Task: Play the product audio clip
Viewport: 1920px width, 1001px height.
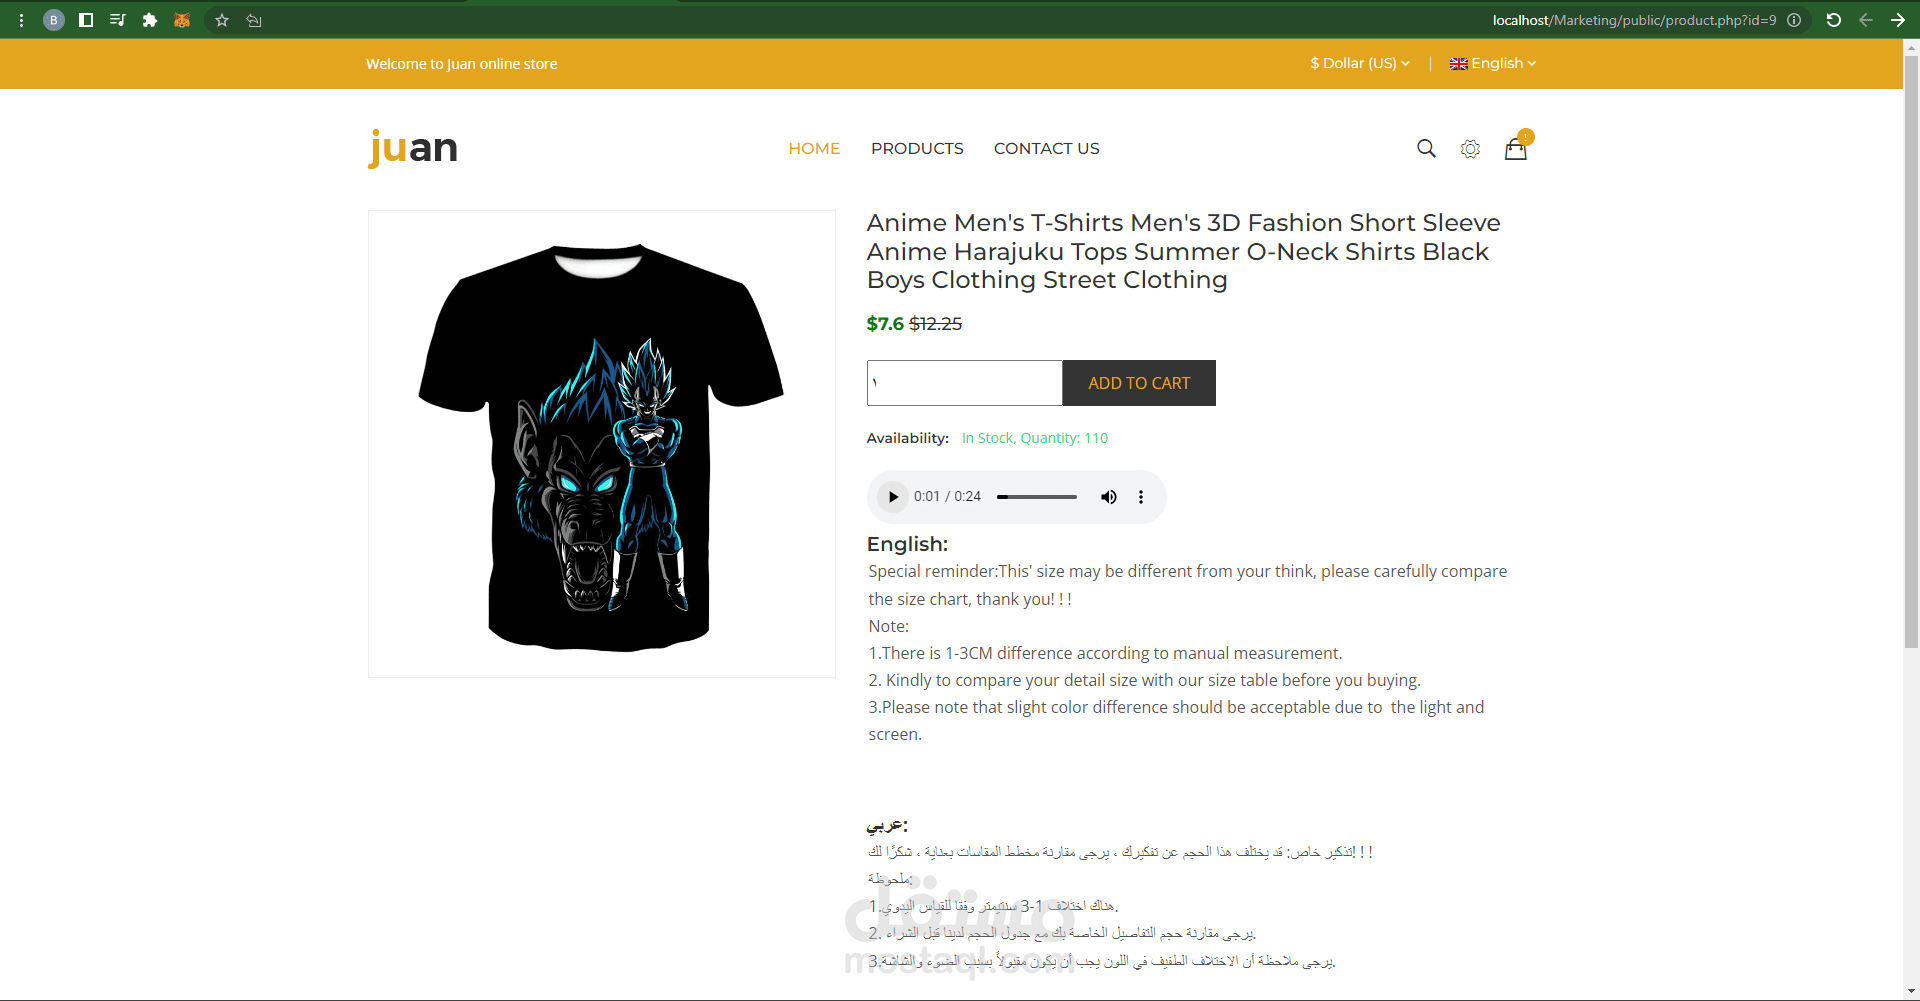Action: pyautogui.click(x=893, y=497)
